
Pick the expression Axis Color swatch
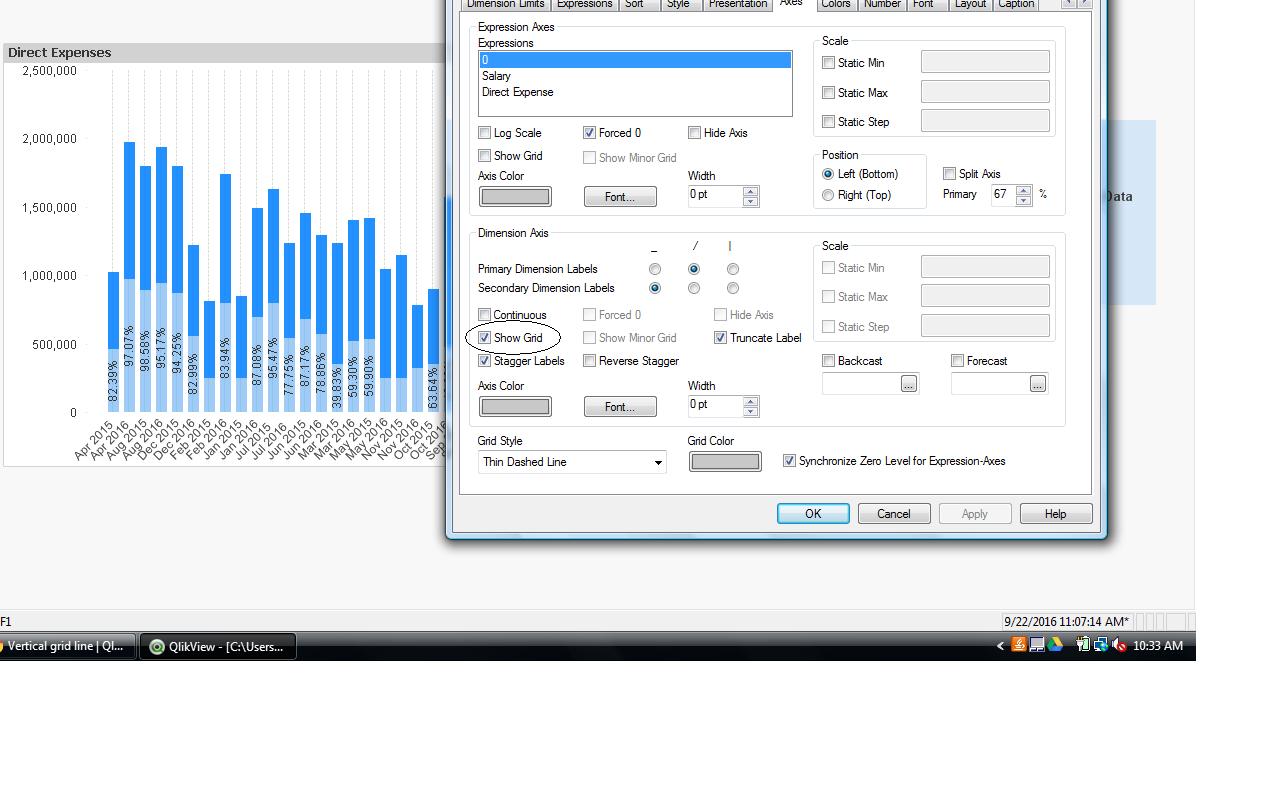point(515,197)
